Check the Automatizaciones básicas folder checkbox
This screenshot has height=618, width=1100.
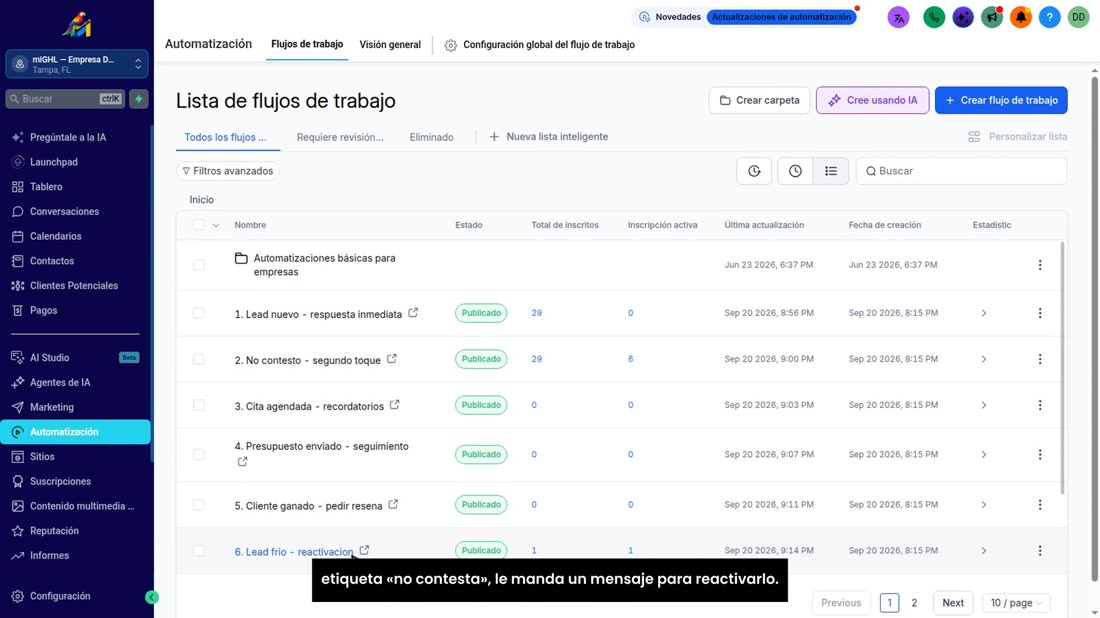(199, 265)
